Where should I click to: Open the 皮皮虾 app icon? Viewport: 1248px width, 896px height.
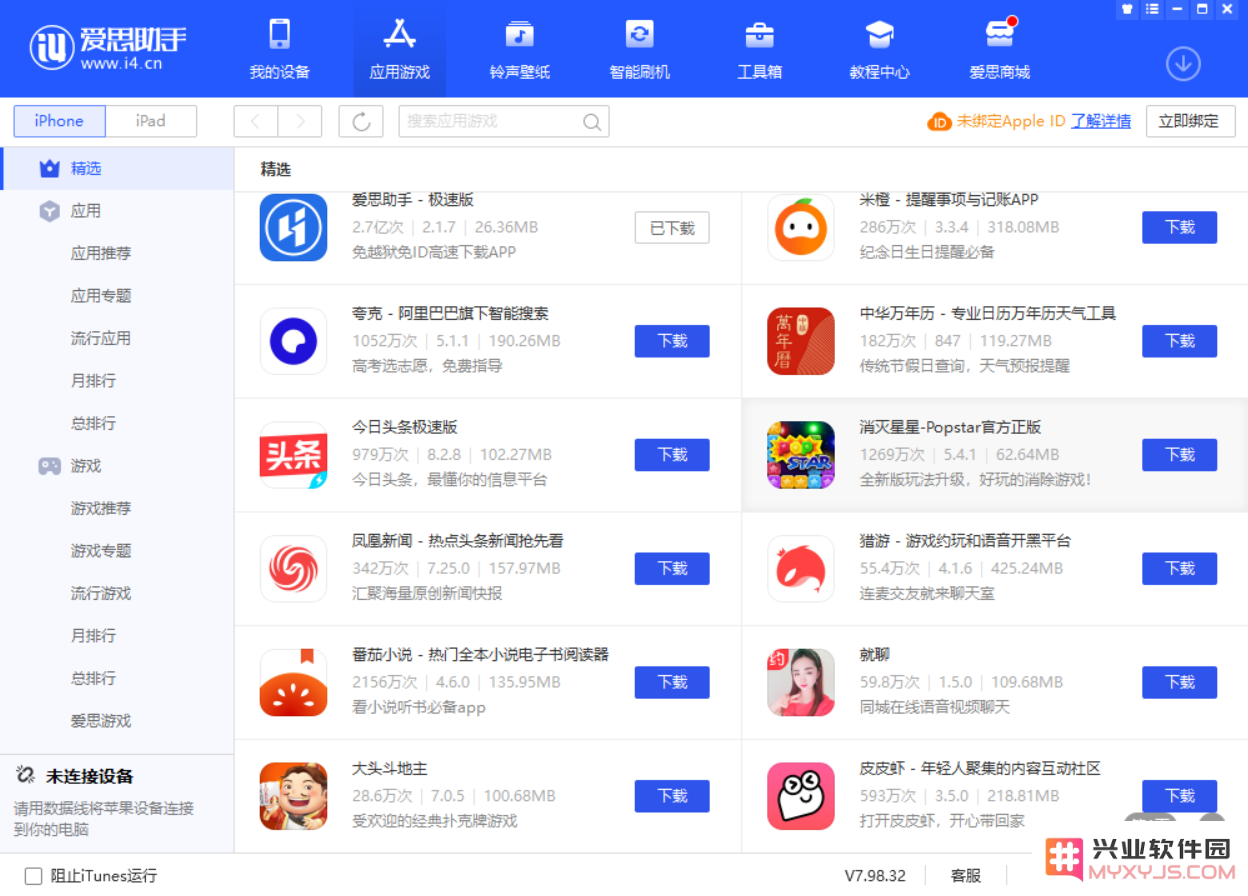[x=801, y=797]
